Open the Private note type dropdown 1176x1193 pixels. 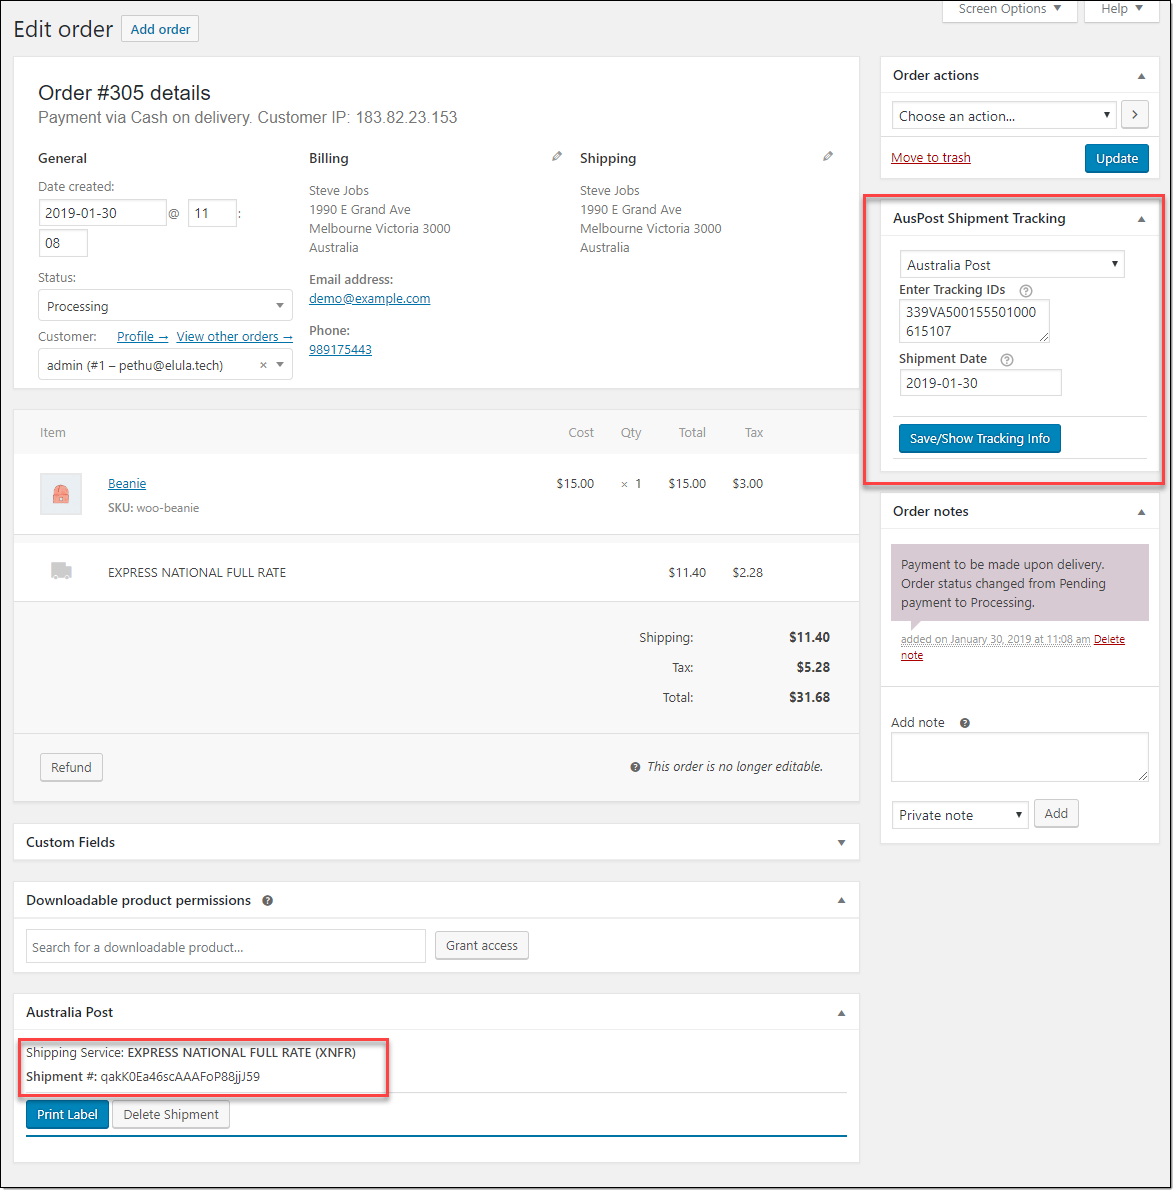tap(960, 815)
